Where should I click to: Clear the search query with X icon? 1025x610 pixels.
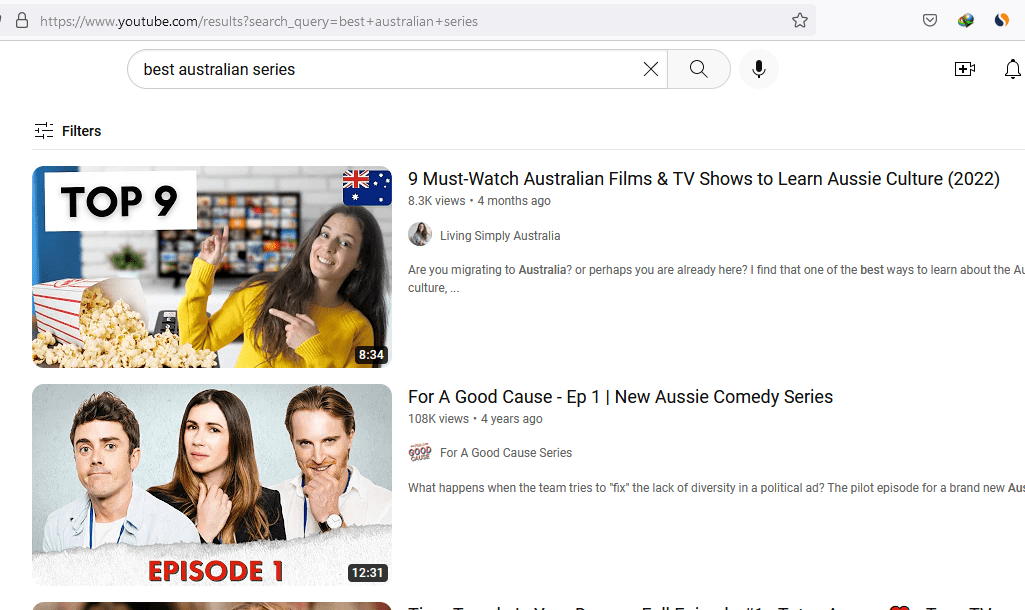click(650, 69)
